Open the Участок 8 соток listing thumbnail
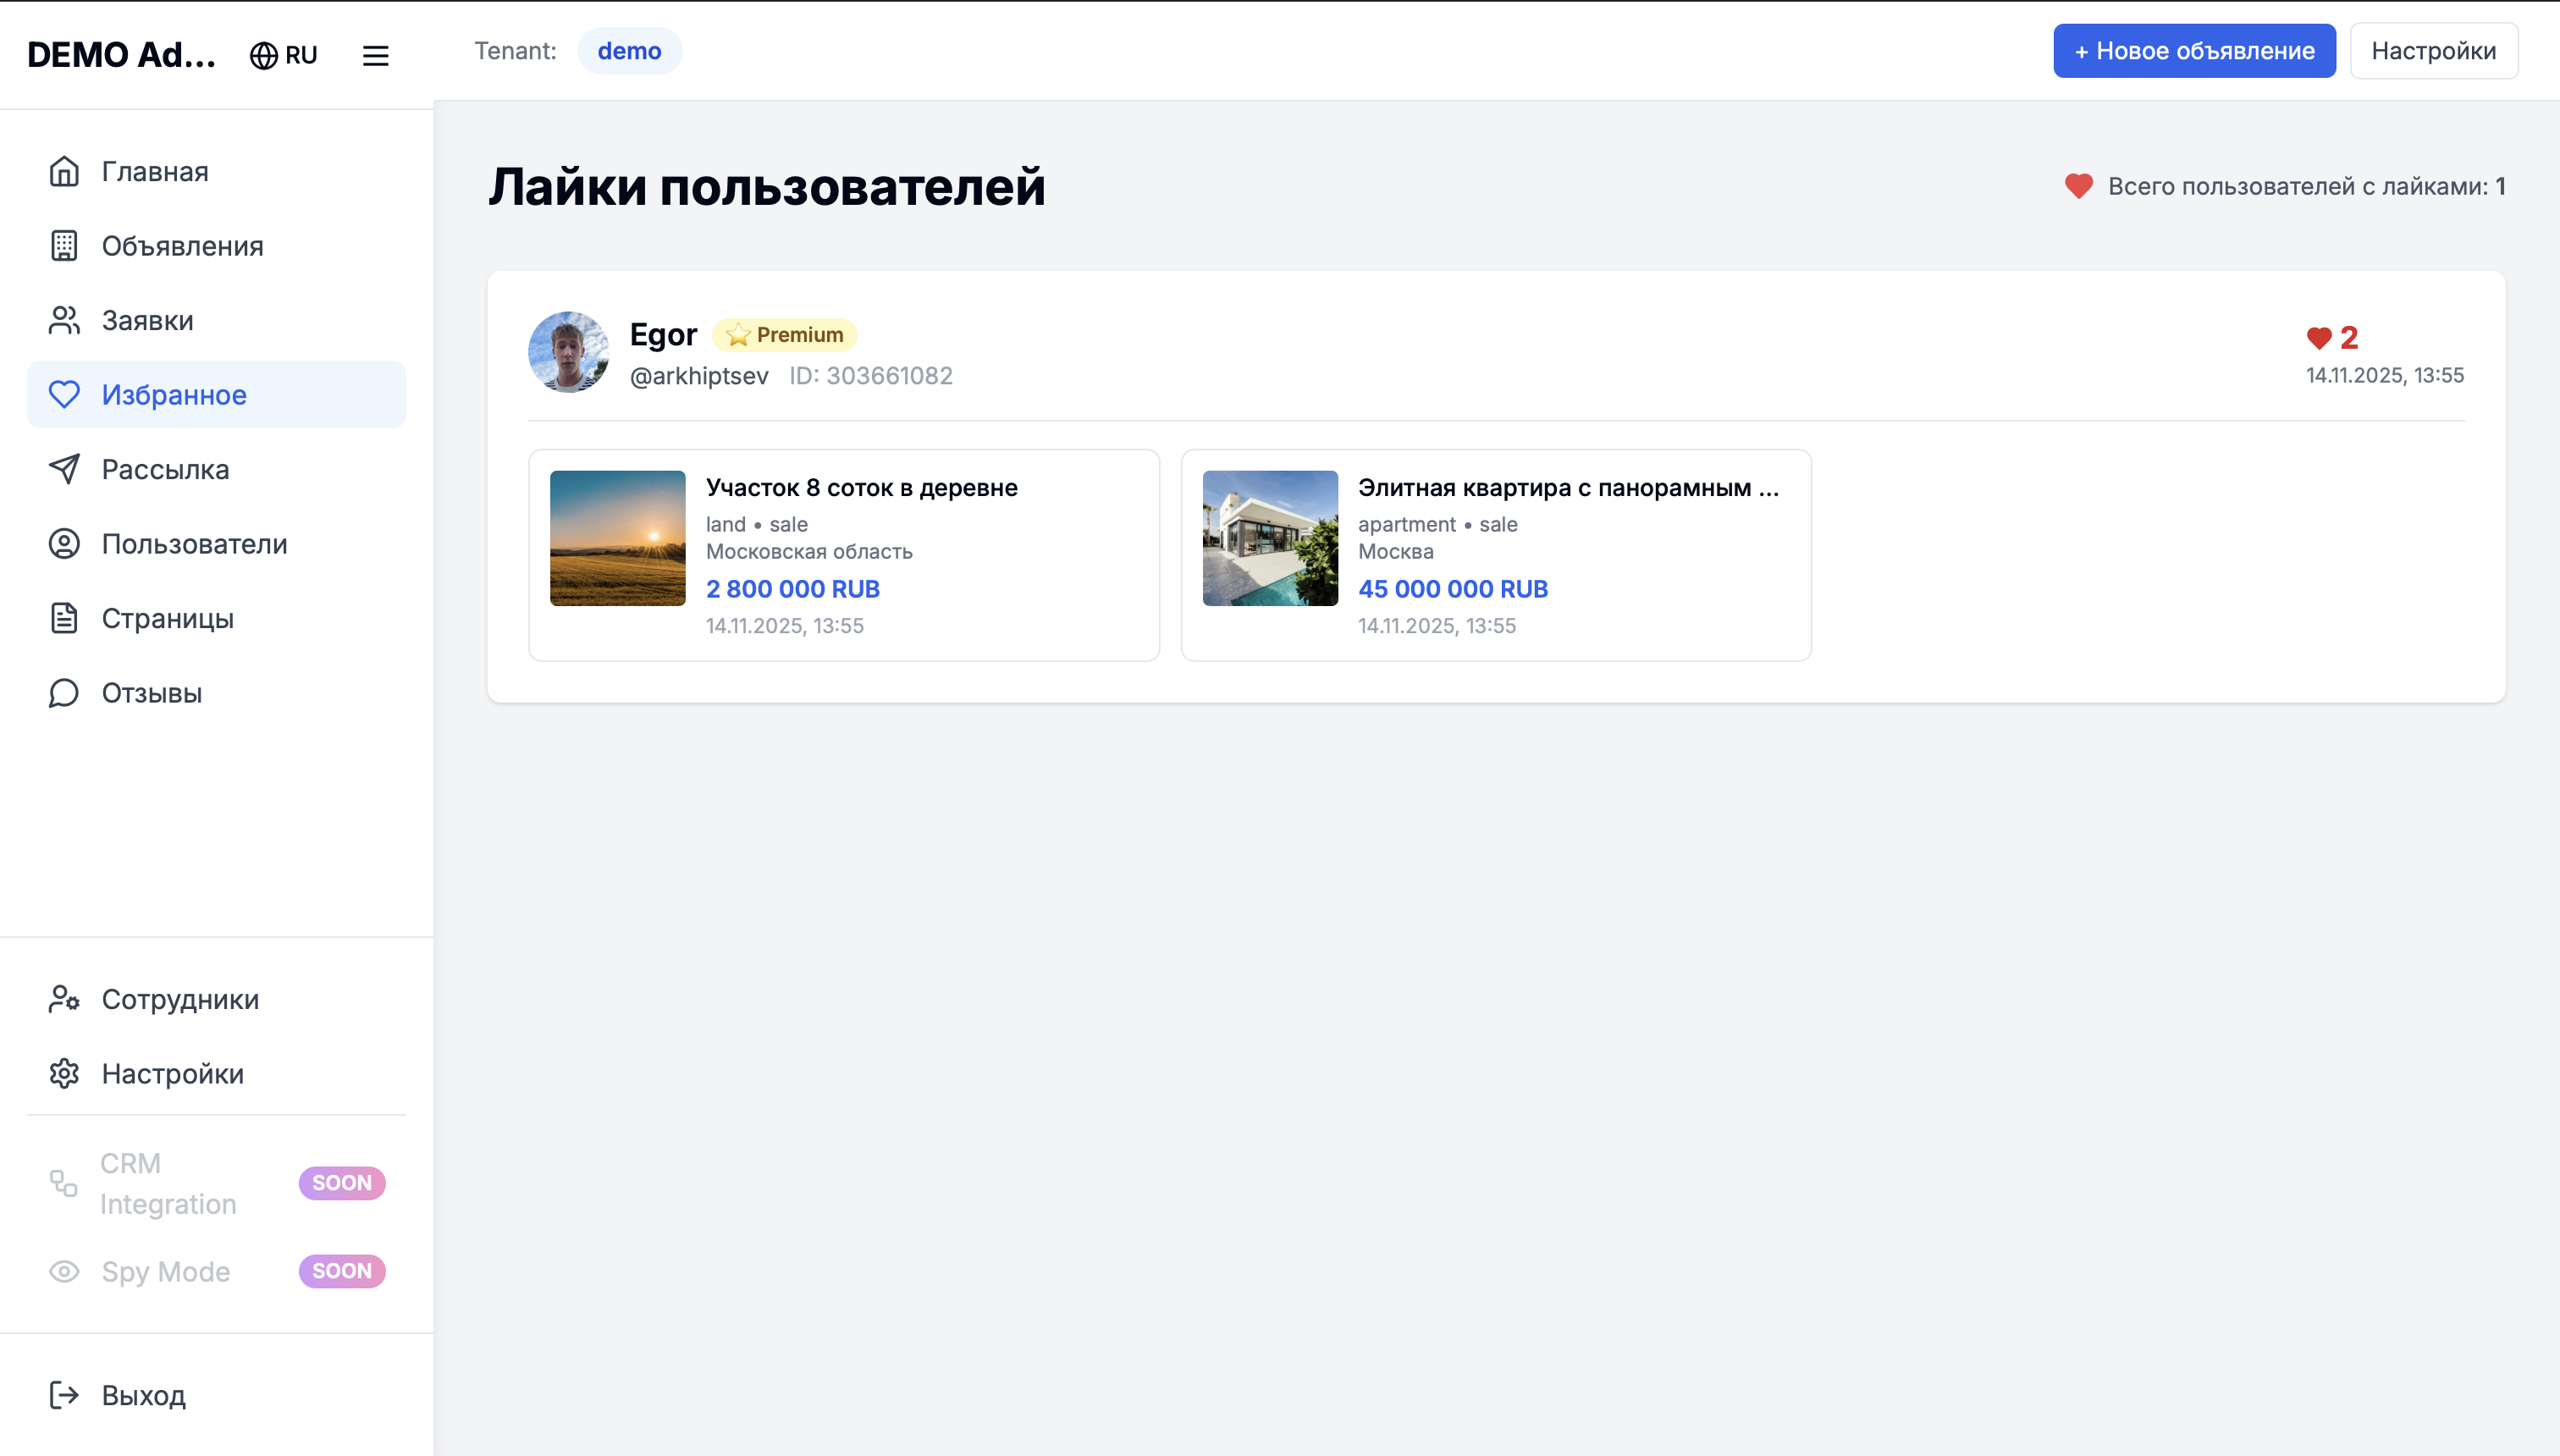Image resolution: width=2560 pixels, height=1456 pixels. [x=617, y=538]
